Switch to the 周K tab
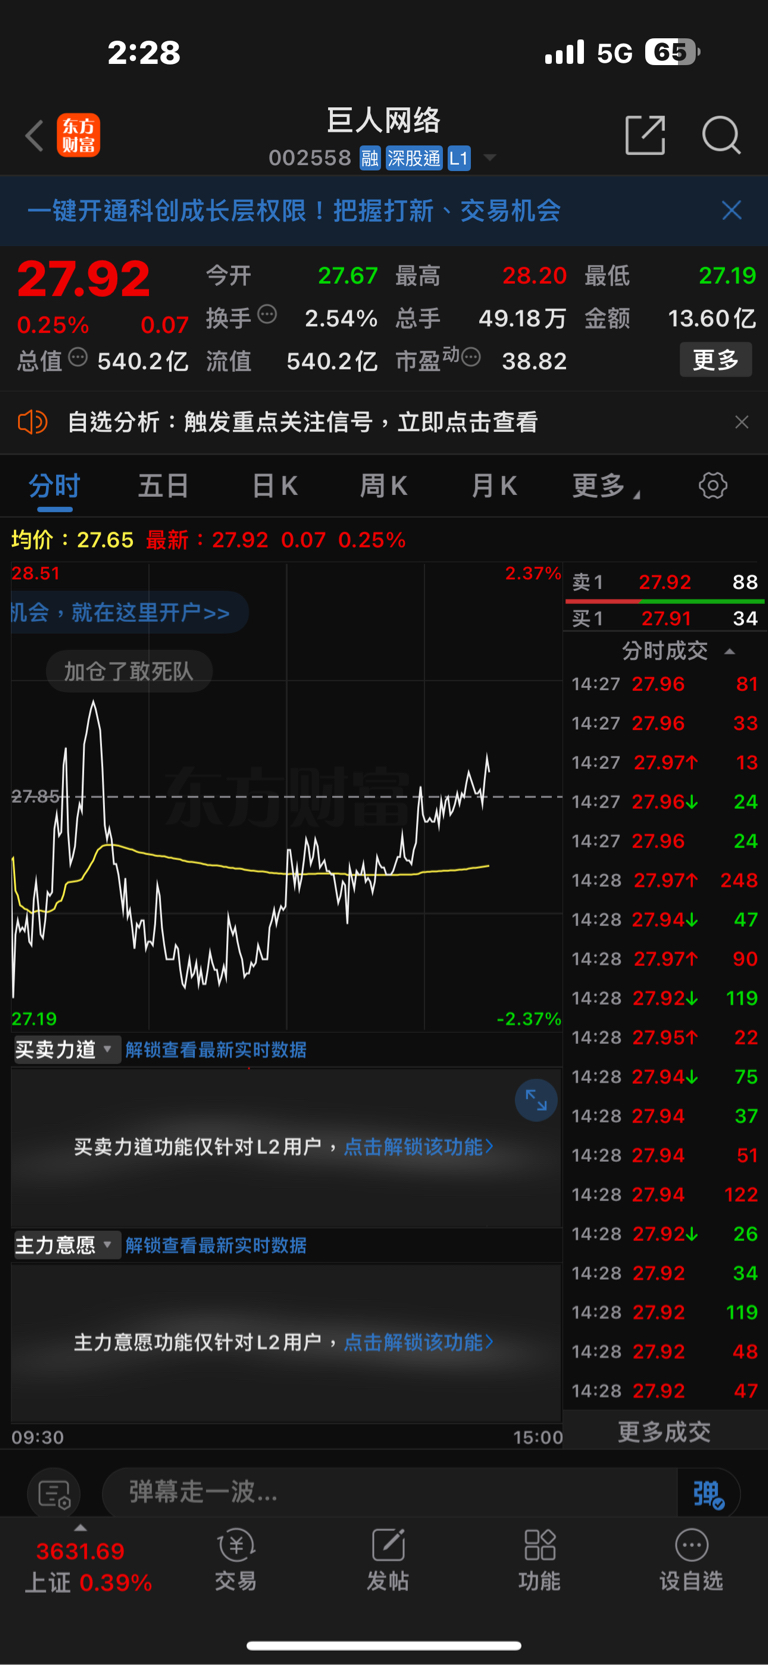768x1665 pixels. tap(384, 486)
